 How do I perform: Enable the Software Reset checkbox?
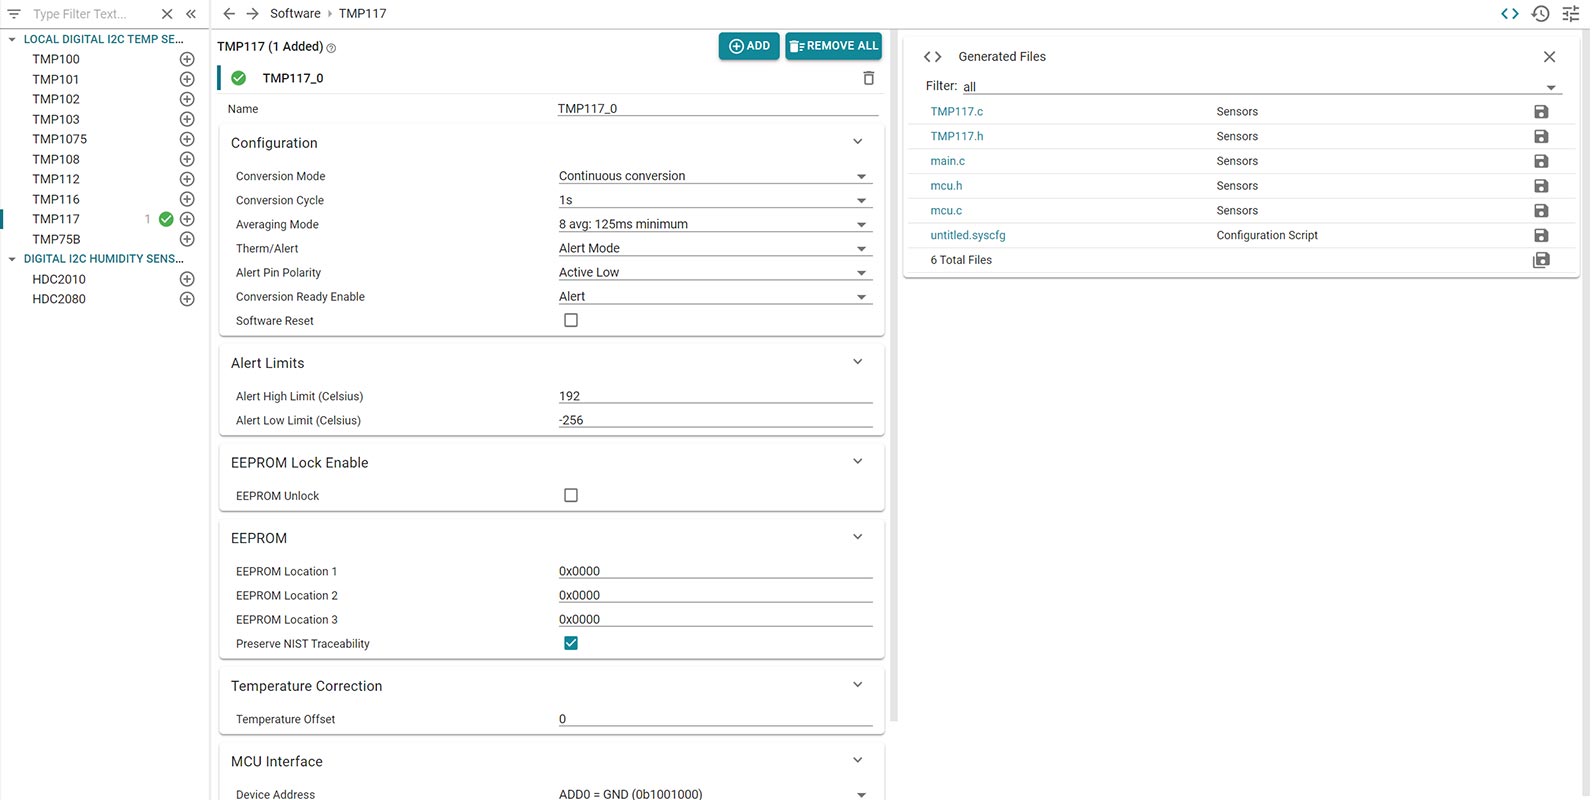[x=571, y=321]
